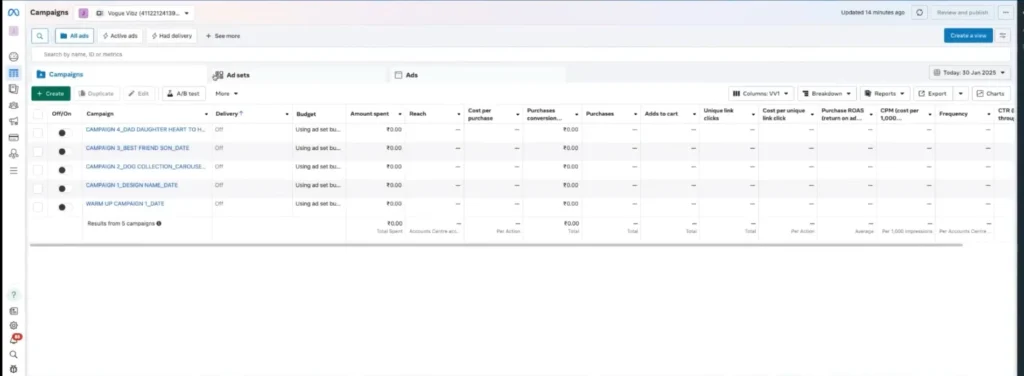Click the search magnifier button beside All ads

coord(40,36)
